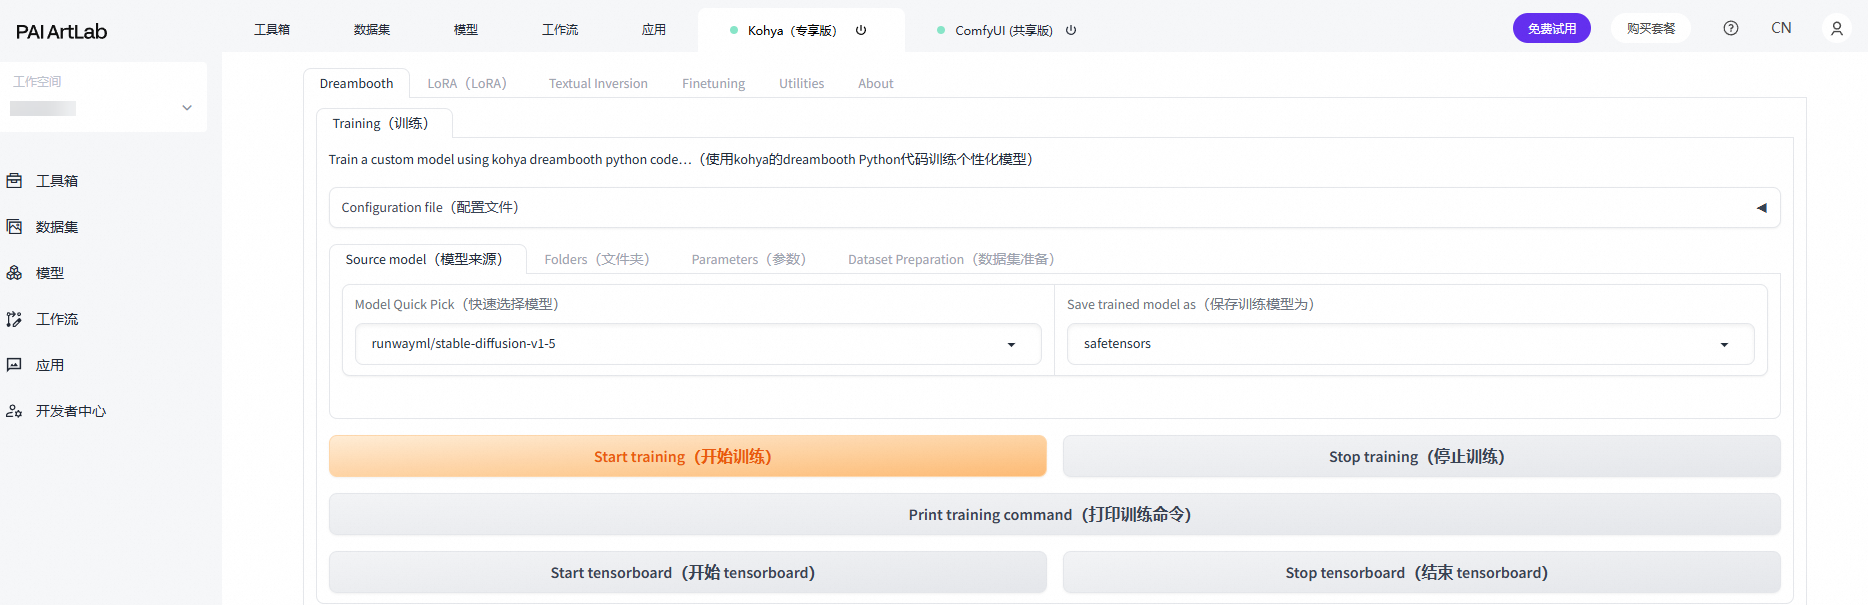Click the blurred workspace name field
1868x605 pixels.
(x=43, y=108)
